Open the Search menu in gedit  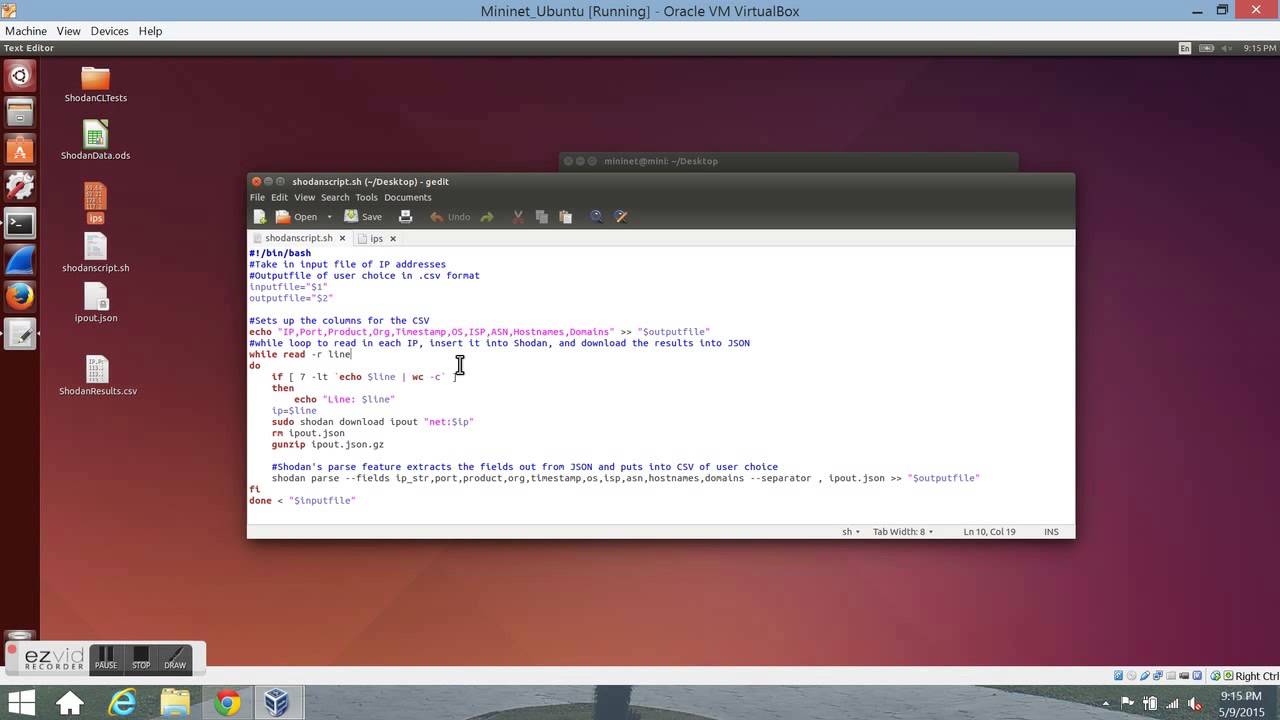pyautogui.click(x=335, y=197)
